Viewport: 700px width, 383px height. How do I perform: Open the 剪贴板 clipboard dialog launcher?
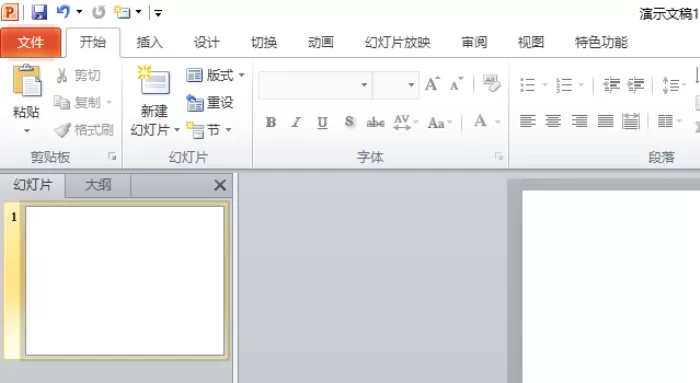pos(112,156)
